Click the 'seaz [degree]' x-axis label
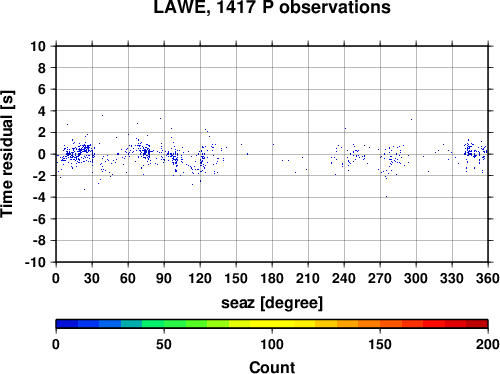Image resolution: width=500 pixels, height=374 pixels. [x=272, y=303]
